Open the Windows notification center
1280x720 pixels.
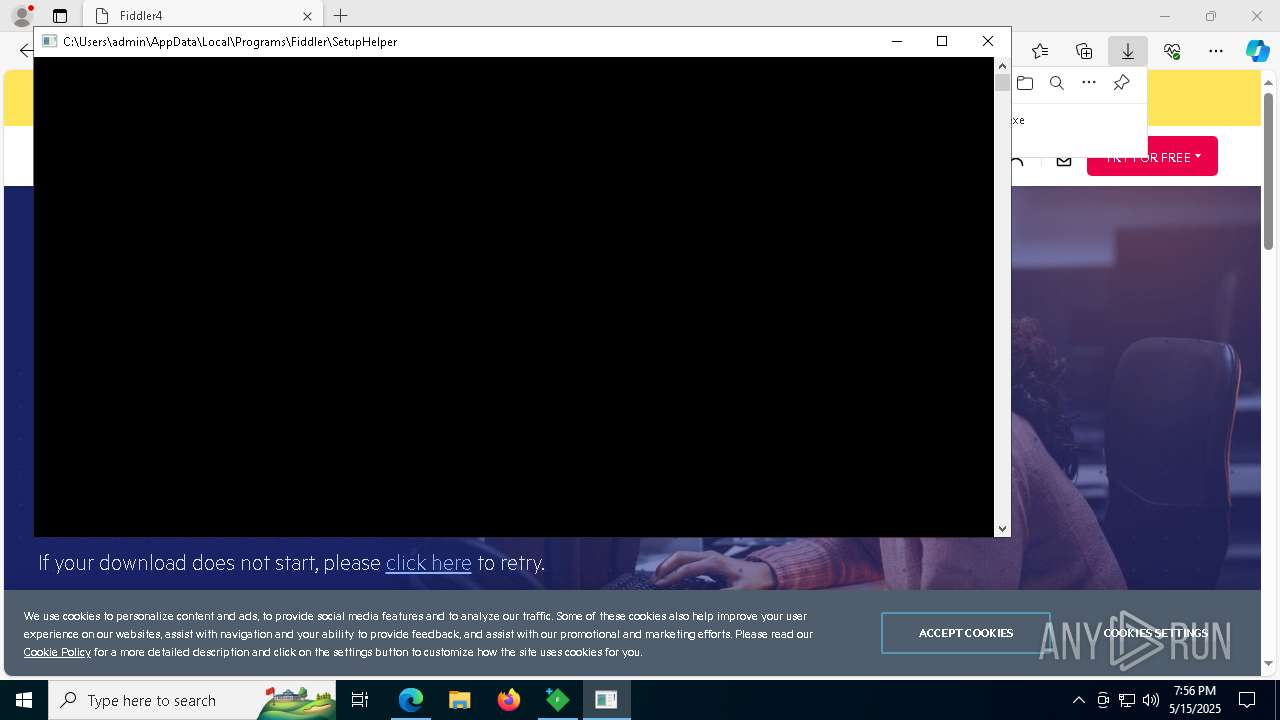pyautogui.click(x=1247, y=700)
